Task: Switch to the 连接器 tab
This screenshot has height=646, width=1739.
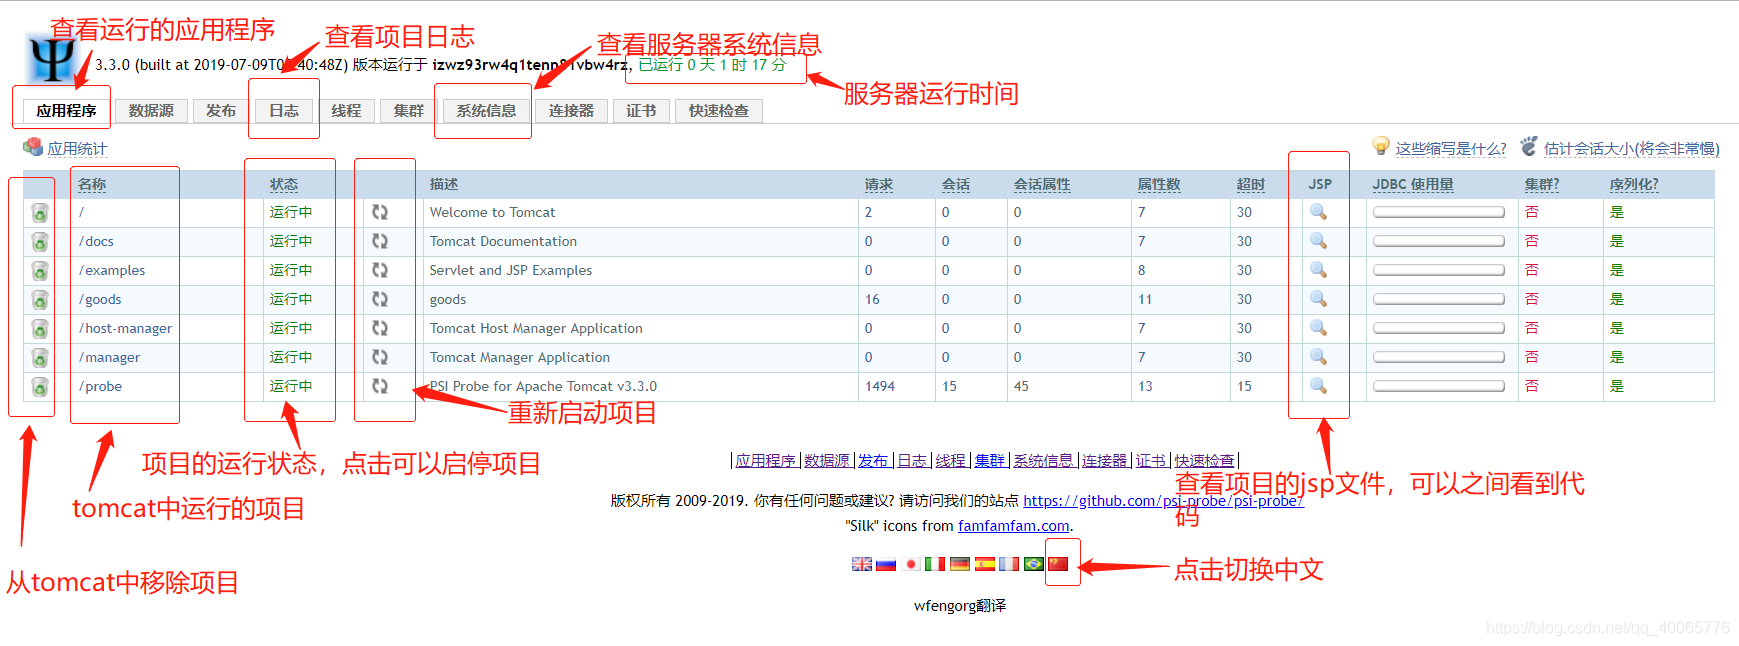Action: (571, 110)
